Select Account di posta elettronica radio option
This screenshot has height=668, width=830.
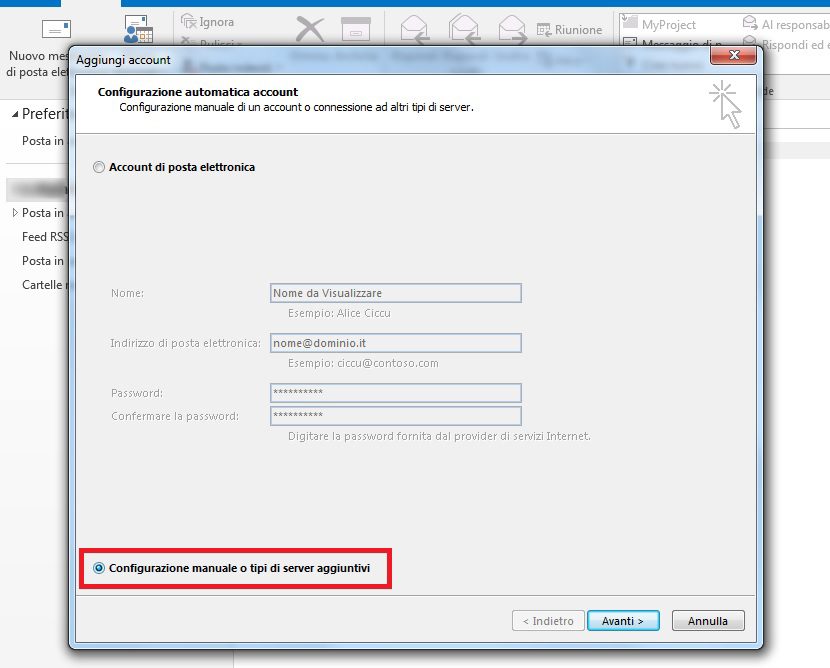pos(98,167)
